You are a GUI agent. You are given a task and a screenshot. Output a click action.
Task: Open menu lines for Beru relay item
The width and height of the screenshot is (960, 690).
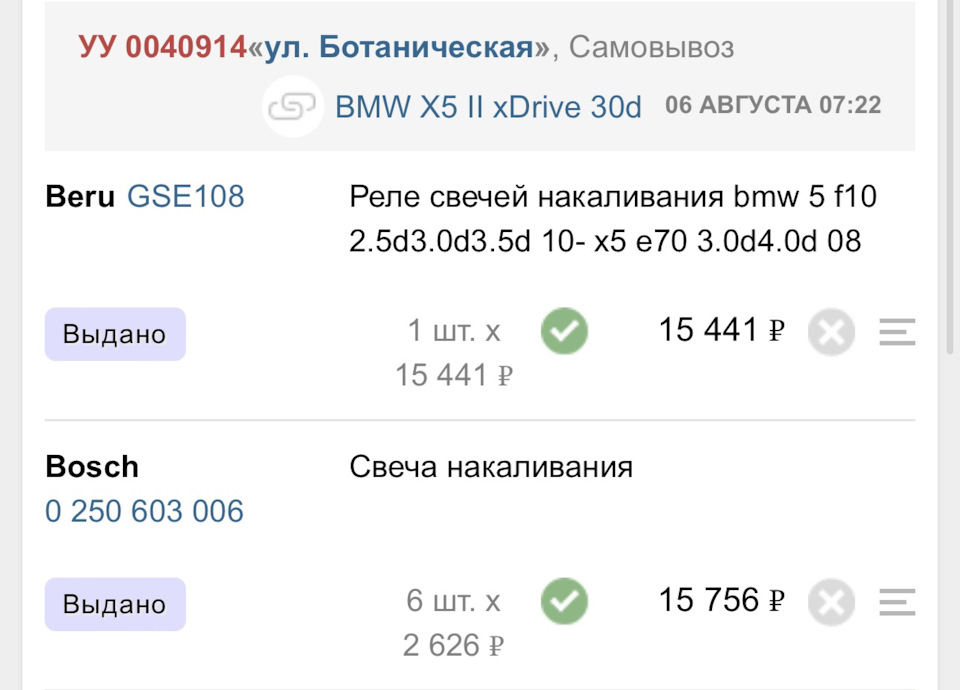point(897,332)
